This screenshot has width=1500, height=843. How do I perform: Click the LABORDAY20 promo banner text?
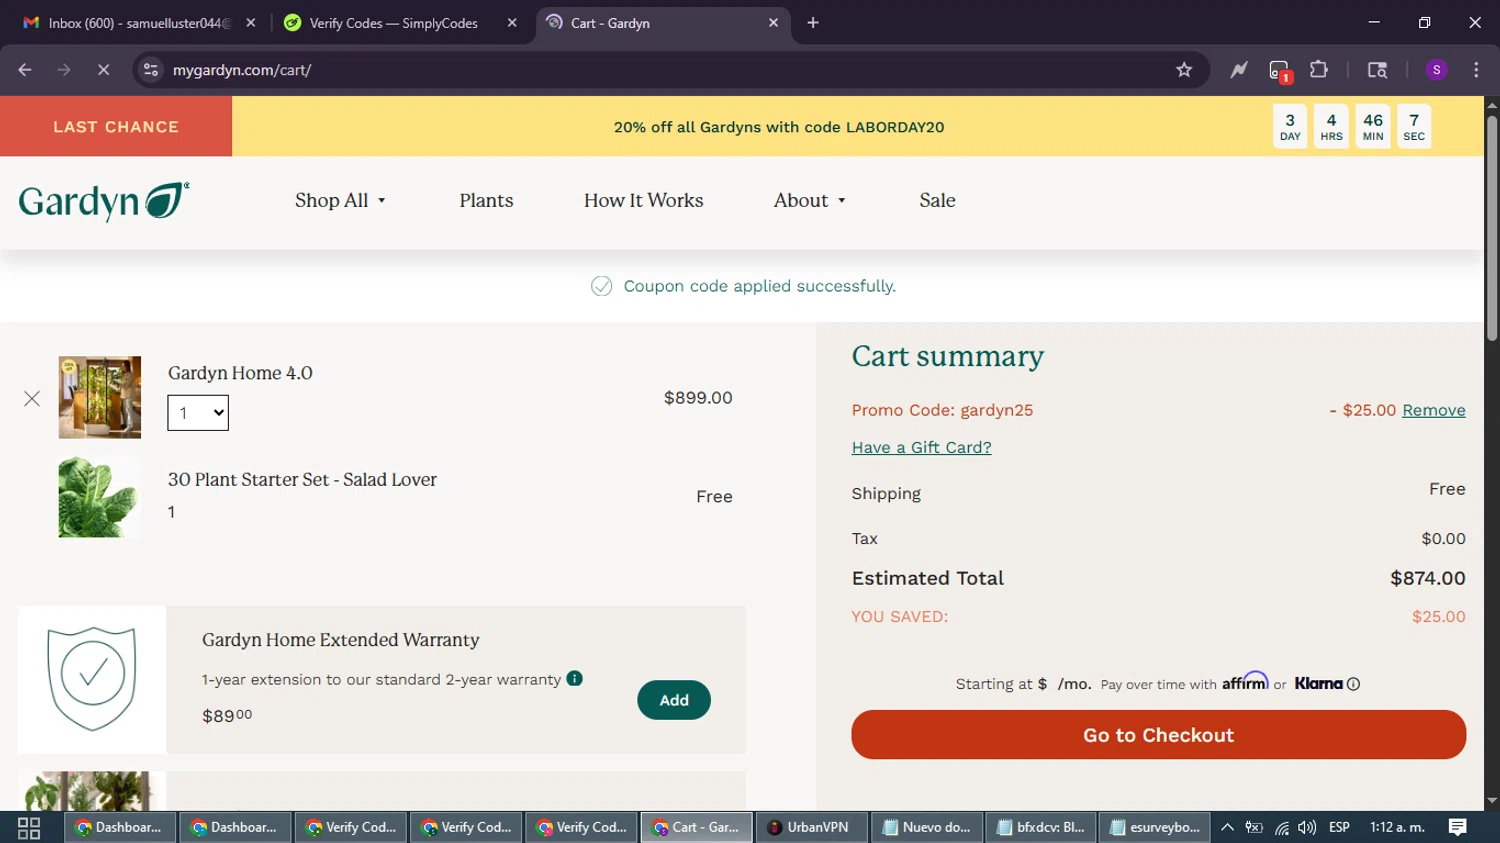point(779,127)
